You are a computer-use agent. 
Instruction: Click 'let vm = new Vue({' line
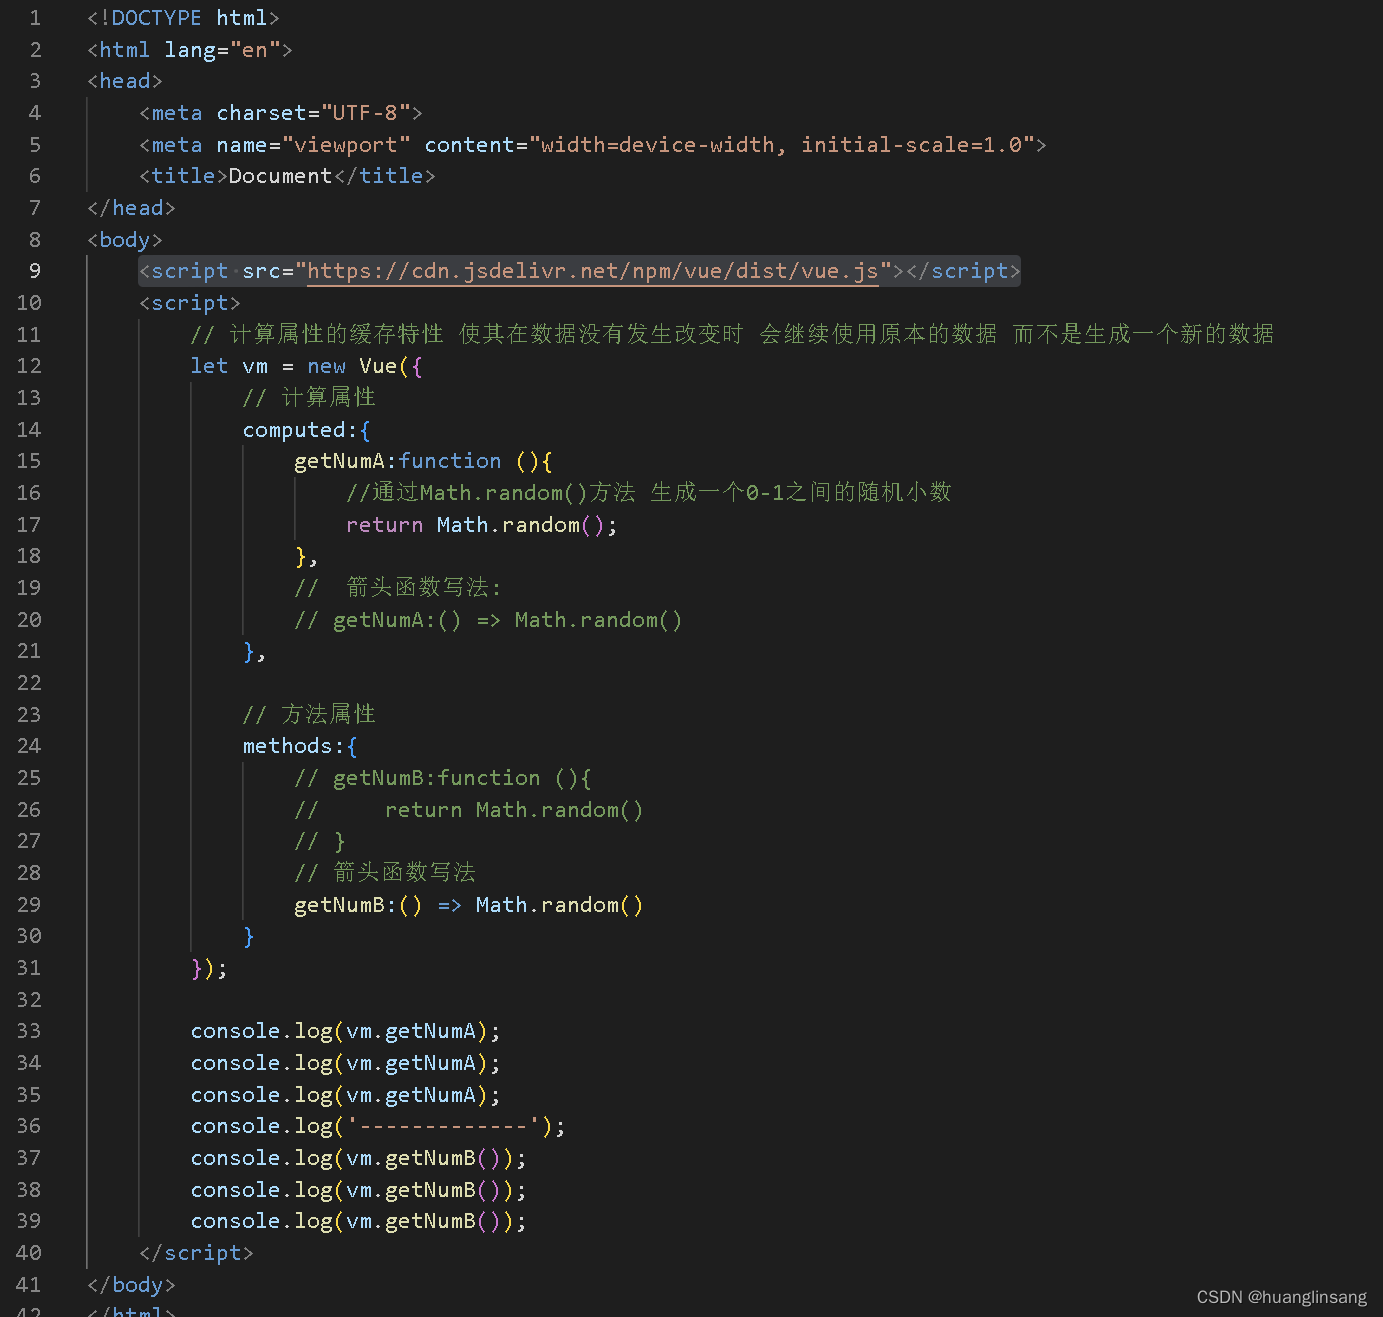tap(306, 366)
